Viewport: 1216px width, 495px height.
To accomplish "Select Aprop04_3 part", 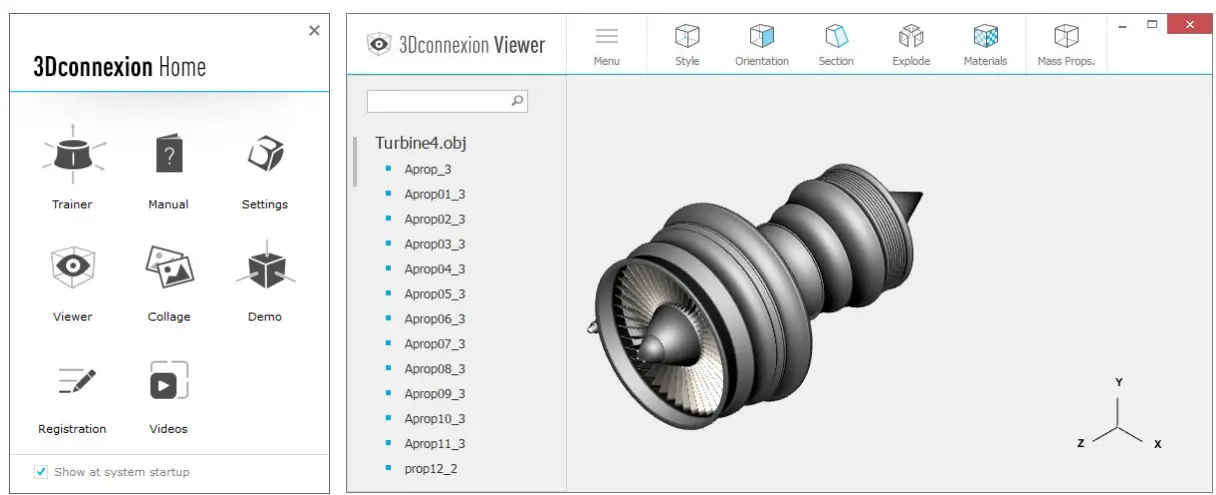I will pyautogui.click(x=435, y=269).
